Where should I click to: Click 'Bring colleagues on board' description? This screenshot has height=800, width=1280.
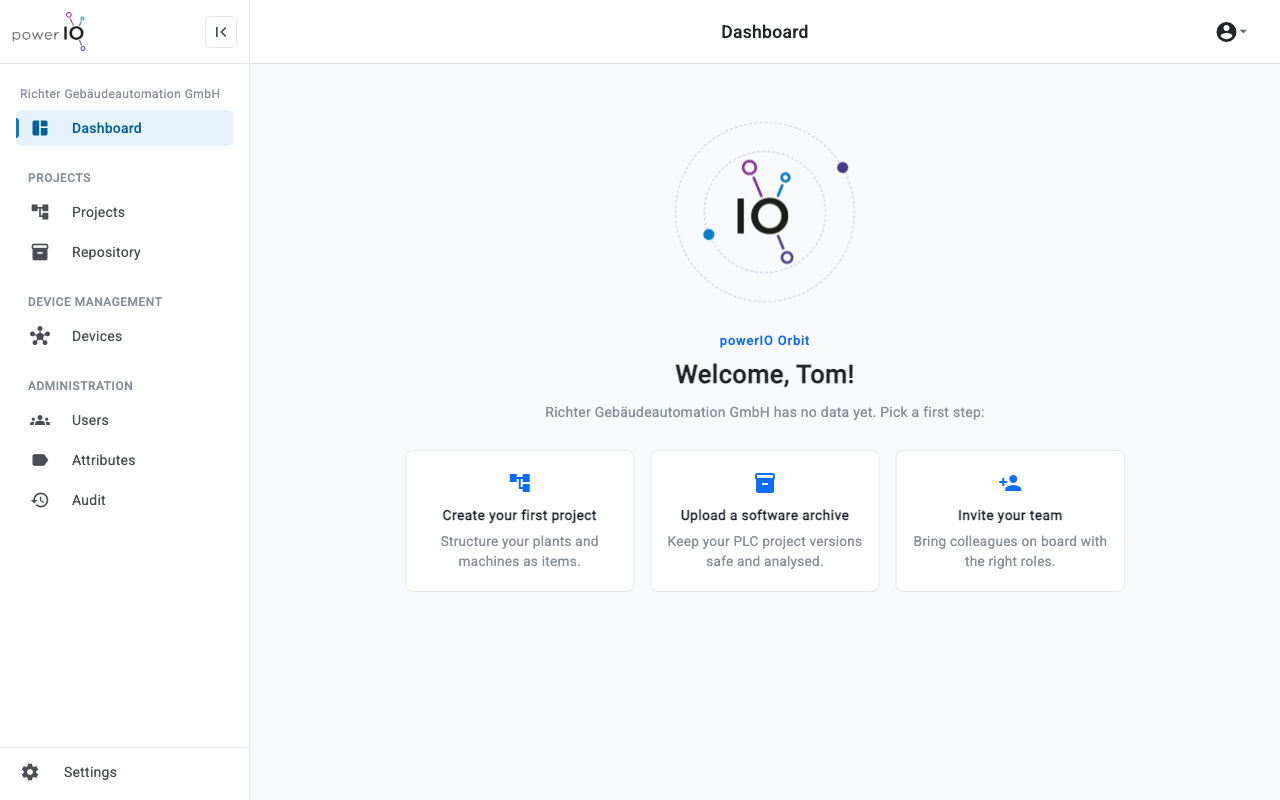(x=1010, y=551)
